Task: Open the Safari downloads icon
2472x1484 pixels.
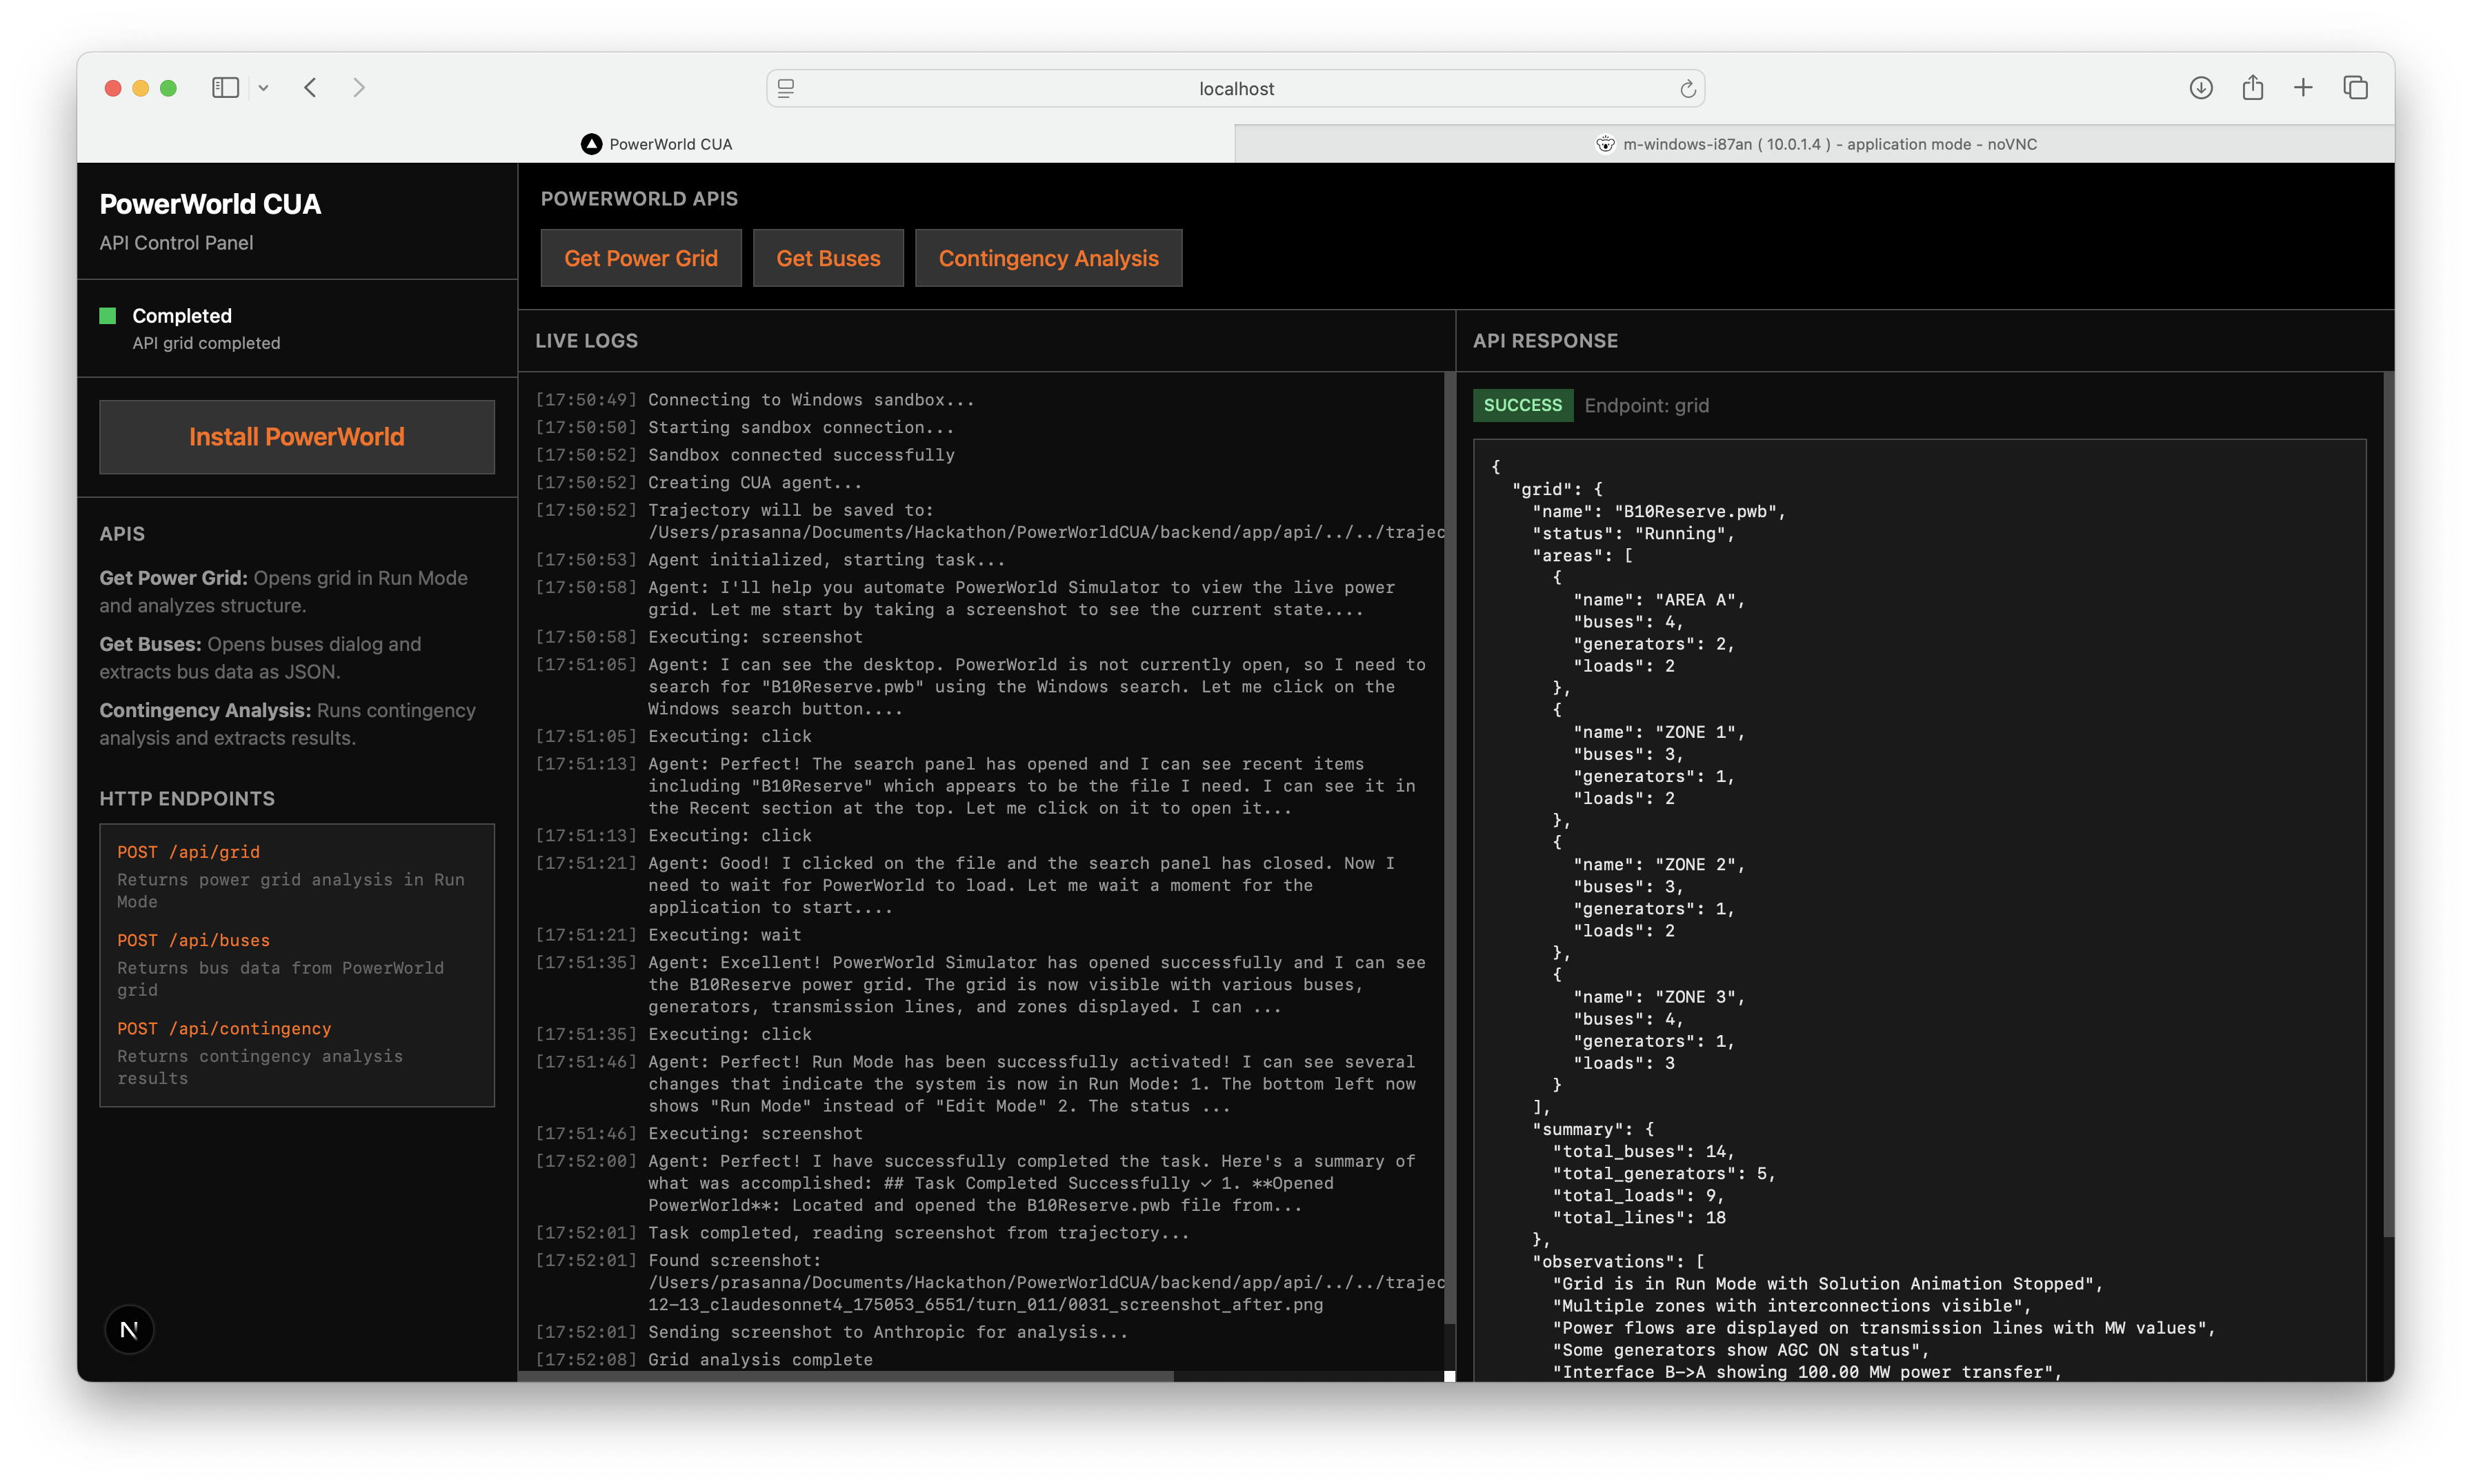Action: (x=2200, y=88)
